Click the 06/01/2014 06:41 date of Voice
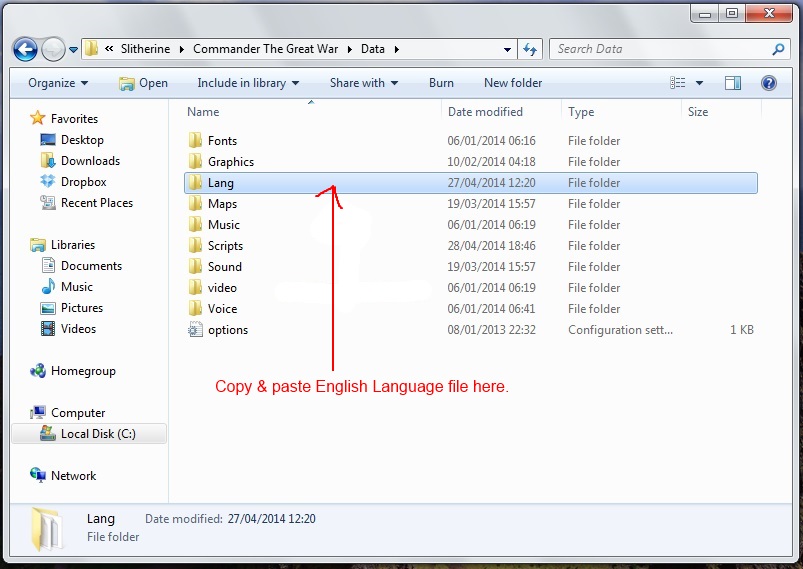Screen dimensions: 803x569 coord(491,308)
